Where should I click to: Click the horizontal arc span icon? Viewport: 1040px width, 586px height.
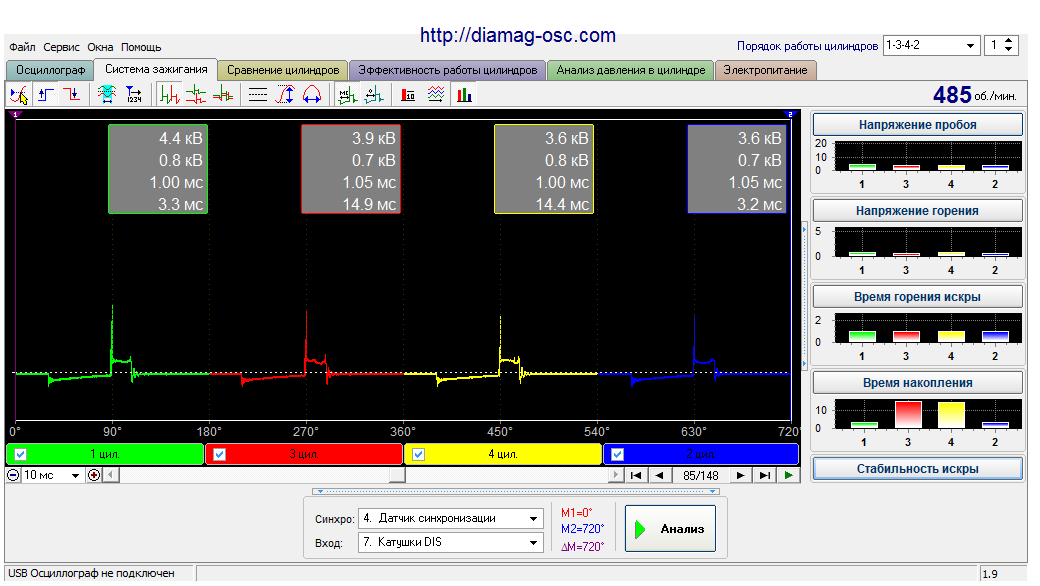tap(312, 95)
